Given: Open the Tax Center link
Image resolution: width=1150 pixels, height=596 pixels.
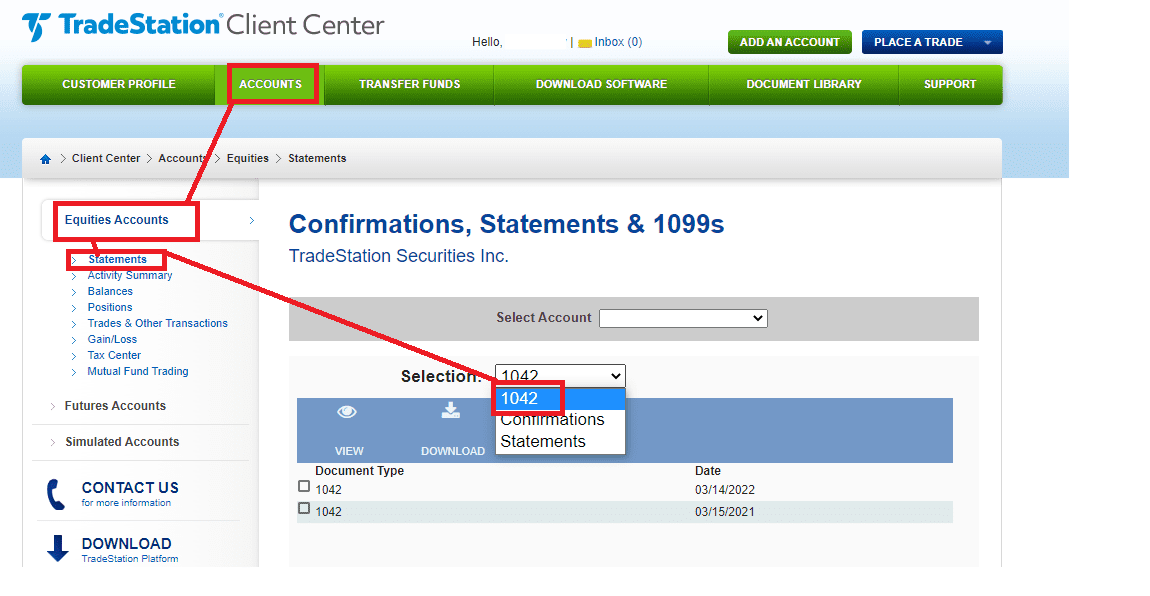Looking at the screenshot, I should pyautogui.click(x=114, y=355).
